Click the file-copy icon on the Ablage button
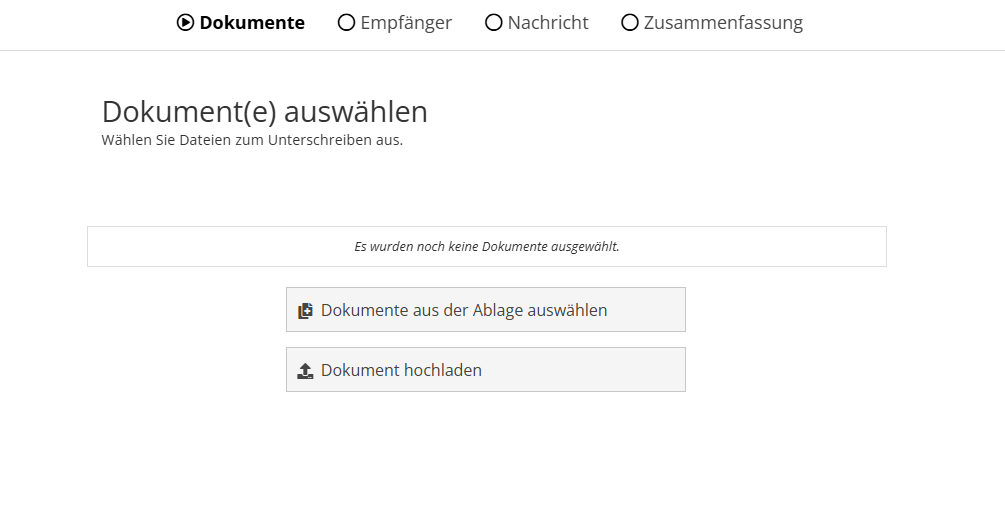Screen dimensions: 1005x514 point(306,310)
